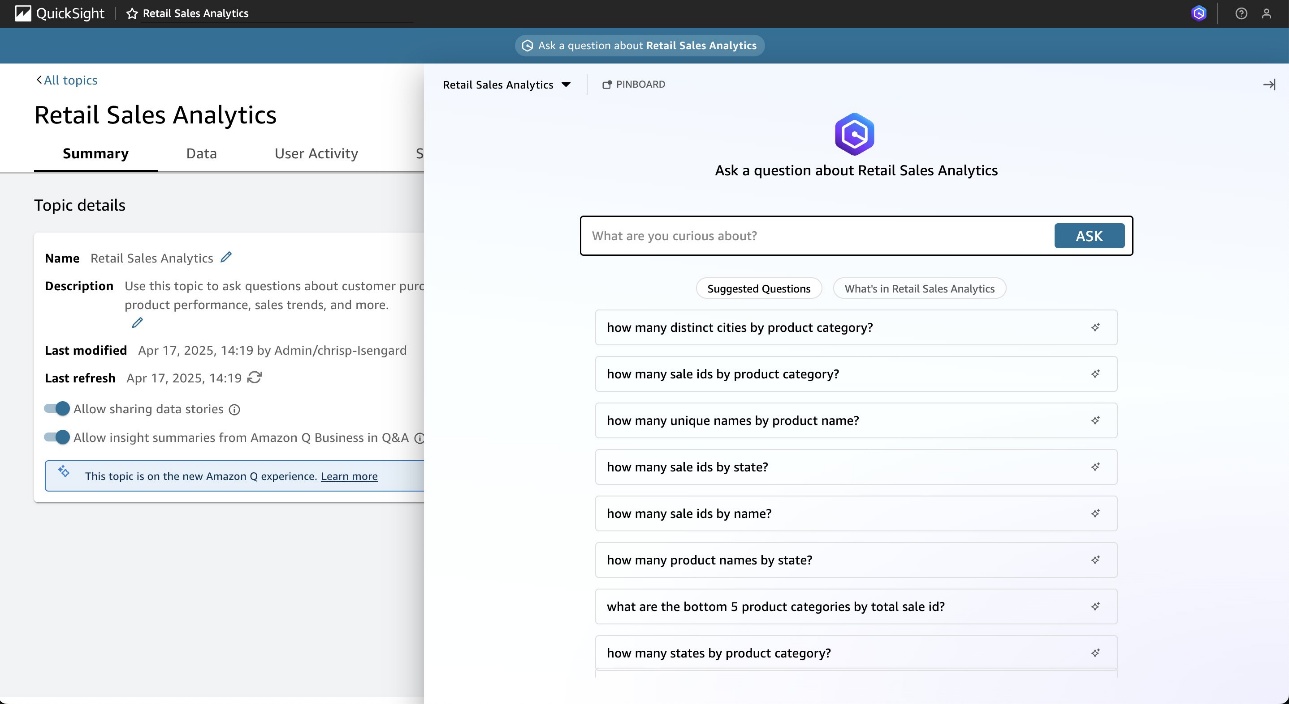Click the sparkle icon for 'sale ids by state'
The width and height of the screenshot is (1289, 704).
point(1096,467)
